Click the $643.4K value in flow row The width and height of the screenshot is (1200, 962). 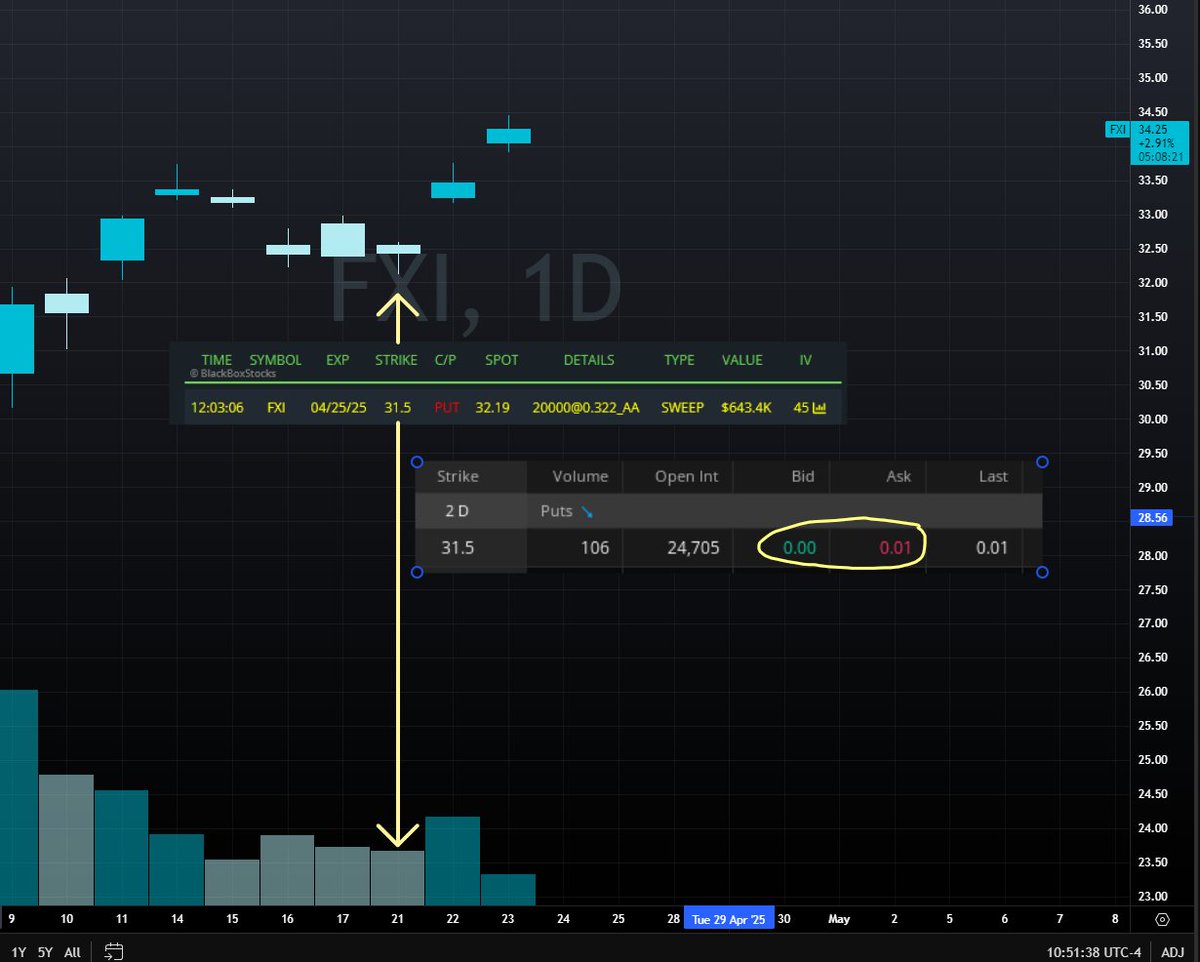(x=744, y=408)
